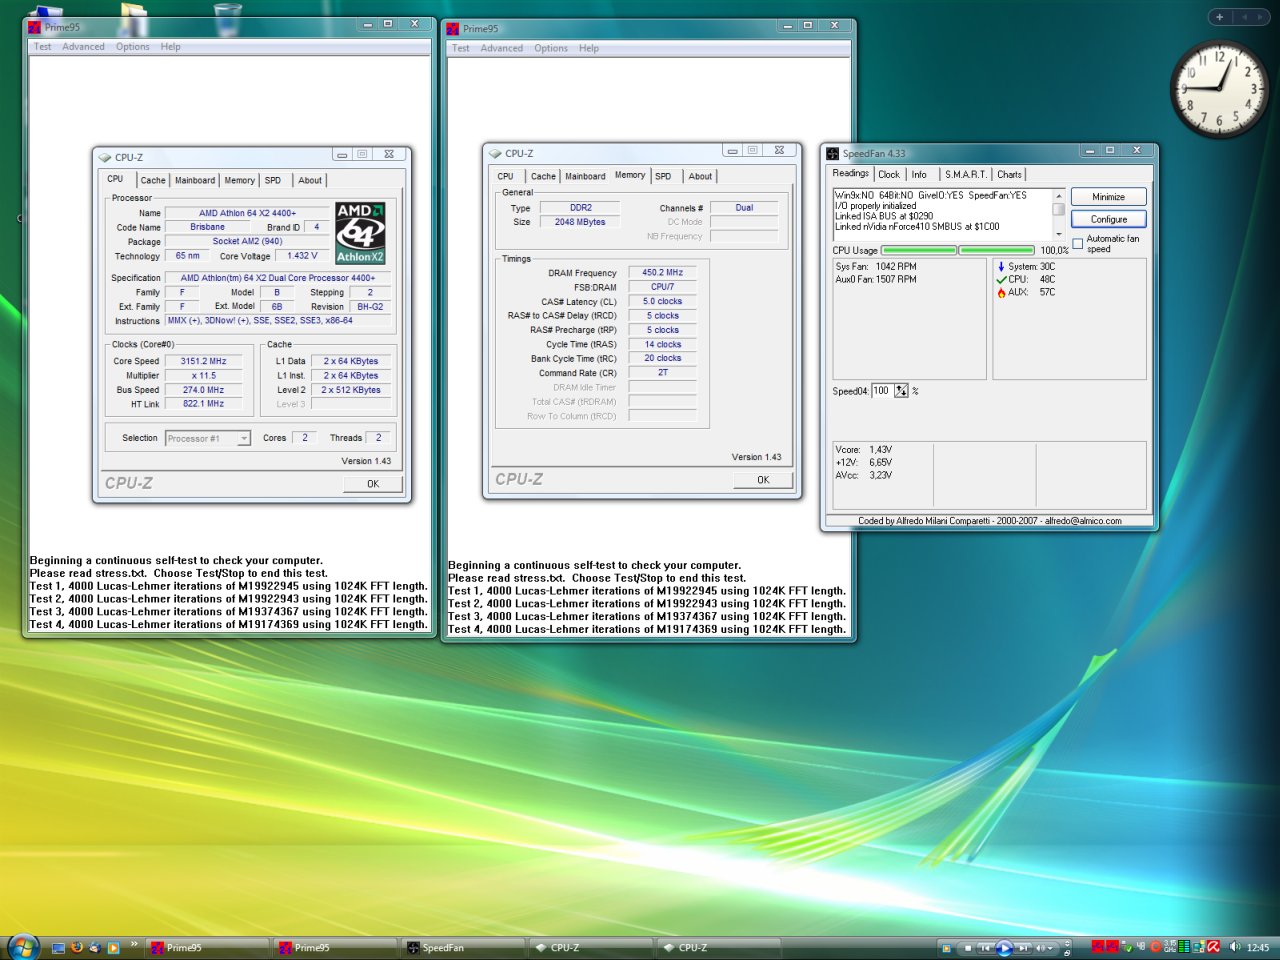Viewport: 1280px width, 960px height.
Task: Mute via taskbar media player speaker icon
Action: coord(1041,948)
